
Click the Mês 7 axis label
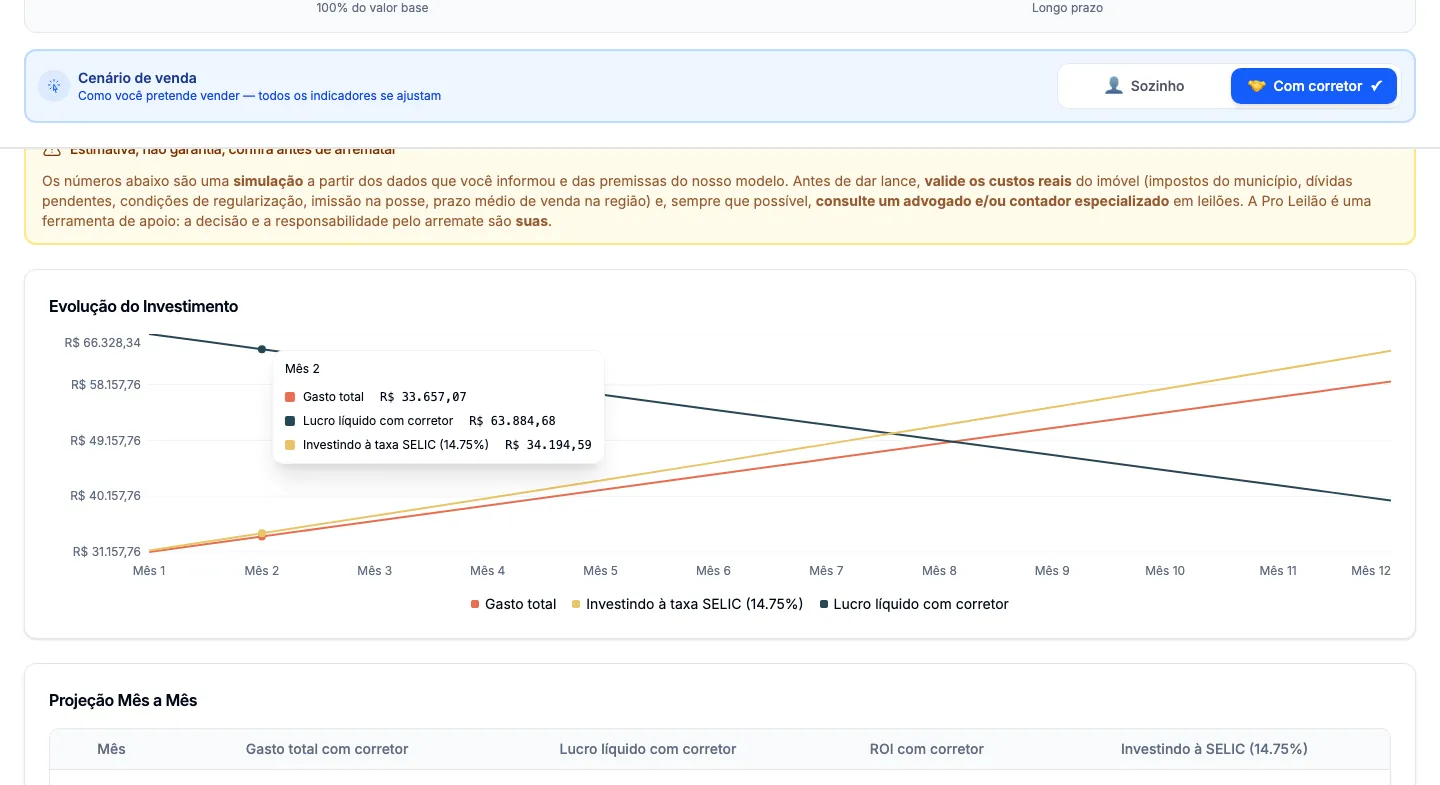[827, 571]
